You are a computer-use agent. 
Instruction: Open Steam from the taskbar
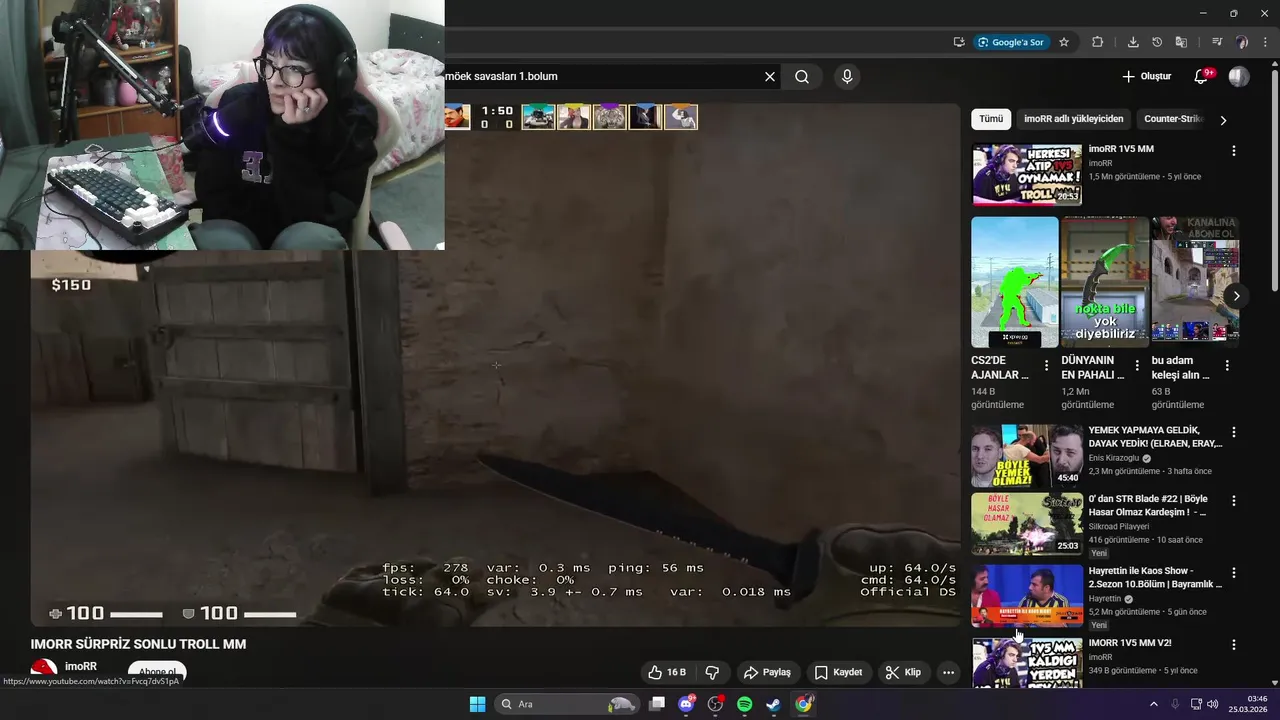(773, 704)
